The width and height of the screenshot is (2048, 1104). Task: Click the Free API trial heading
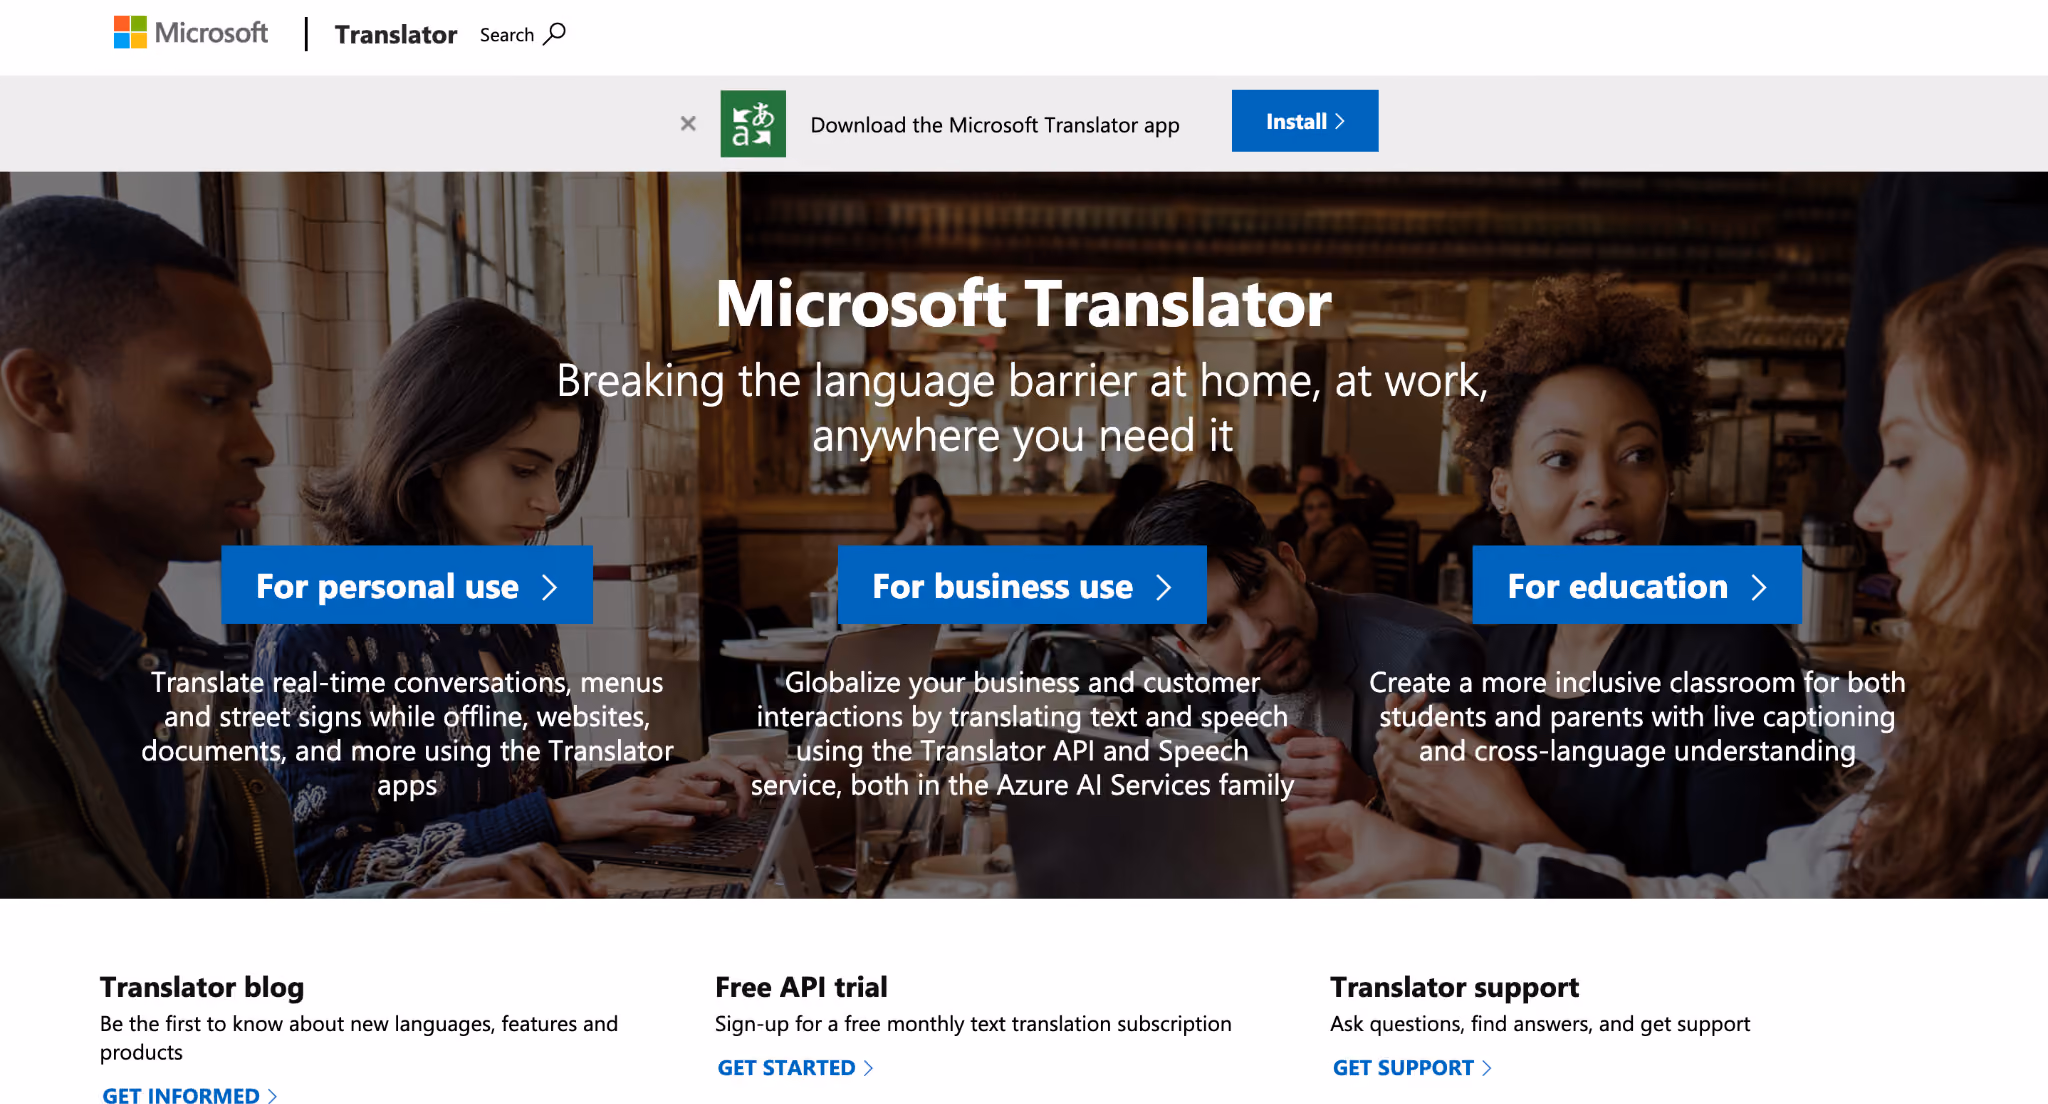[801, 987]
